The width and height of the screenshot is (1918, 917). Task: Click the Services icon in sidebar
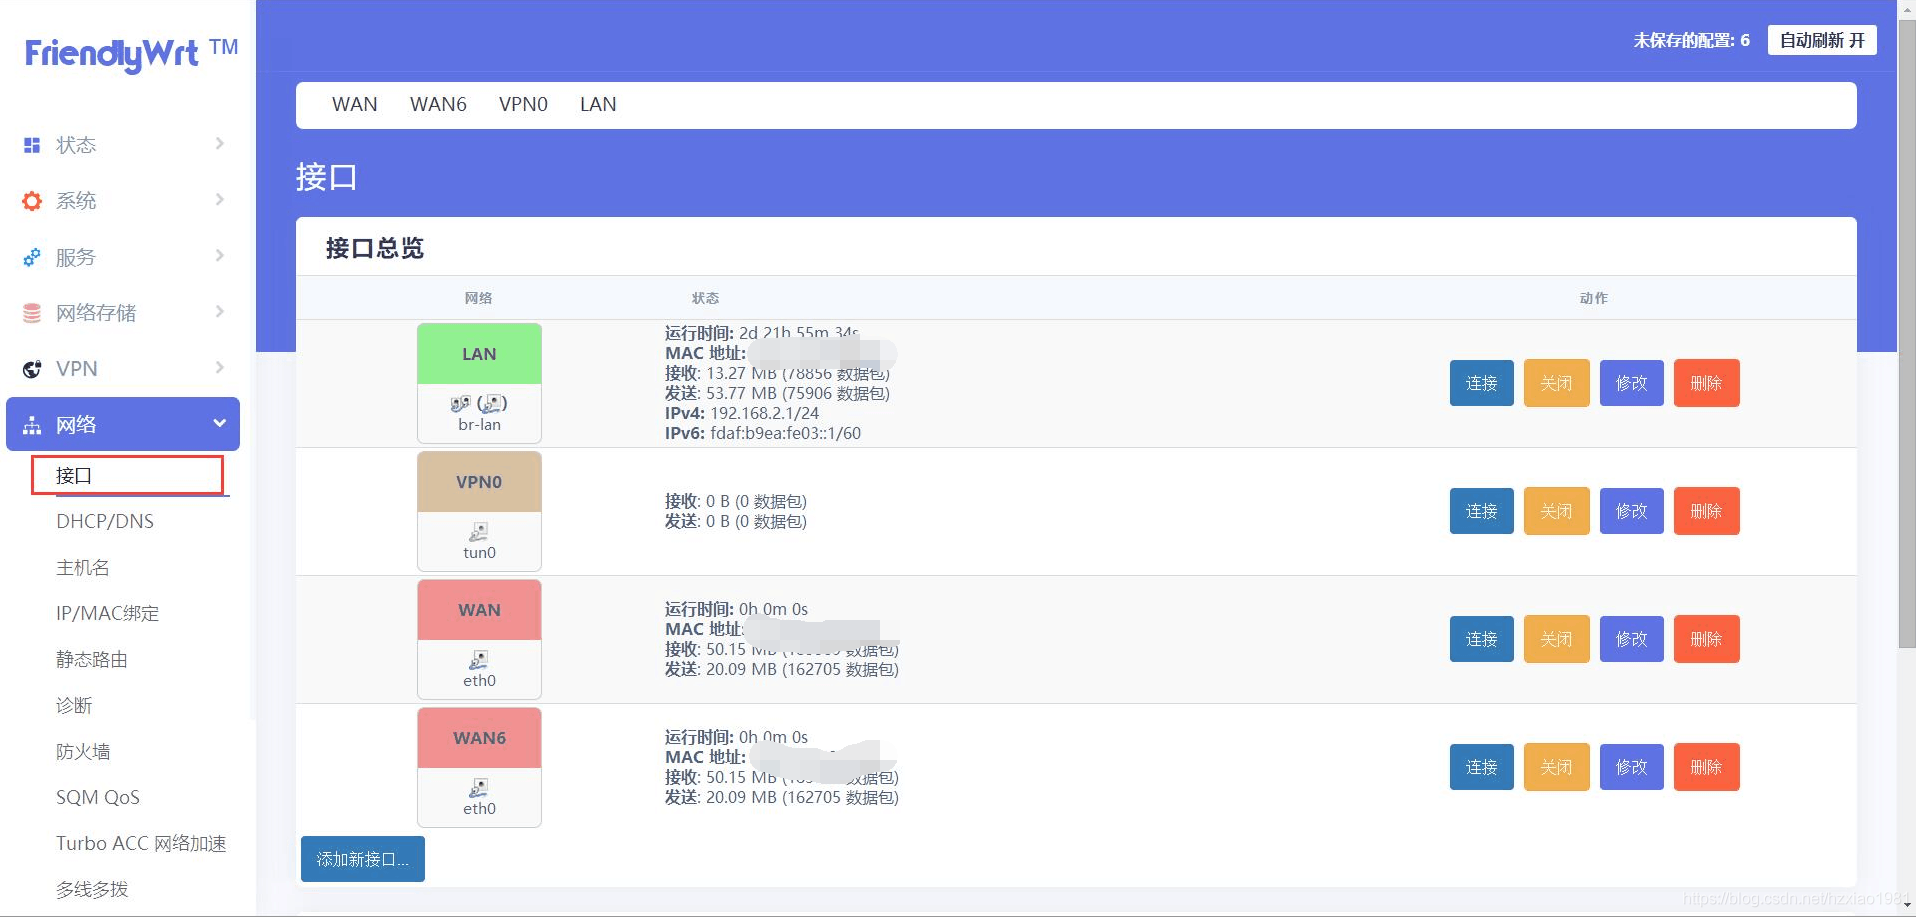tap(32, 257)
